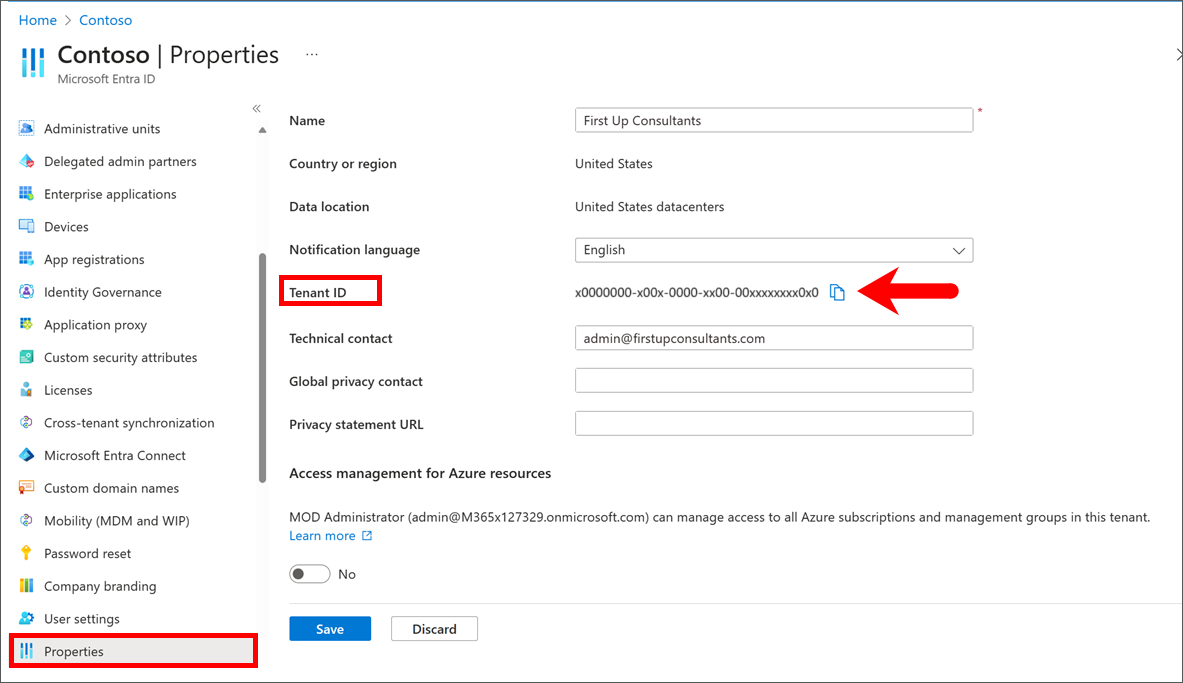Click the Custom security attributes icon
This screenshot has height=683, width=1183.
[26, 357]
